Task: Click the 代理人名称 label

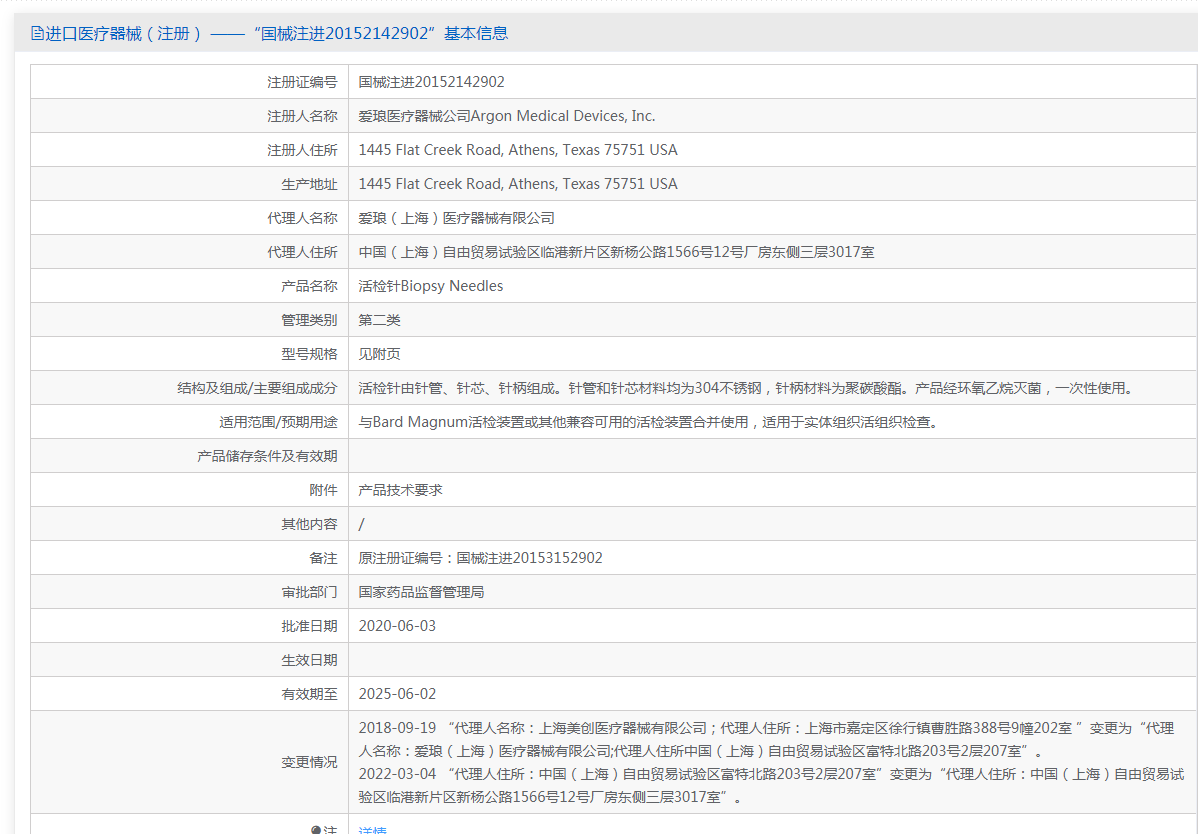Action: (302, 218)
